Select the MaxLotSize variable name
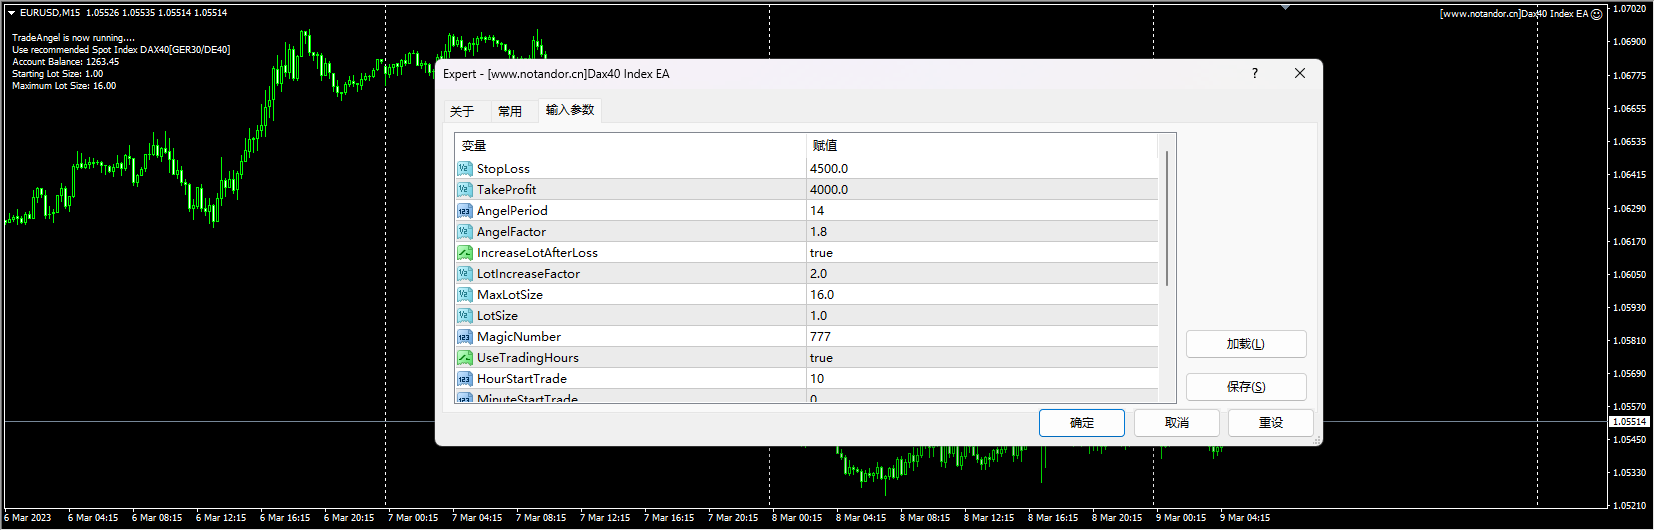 click(x=510, y=295)
